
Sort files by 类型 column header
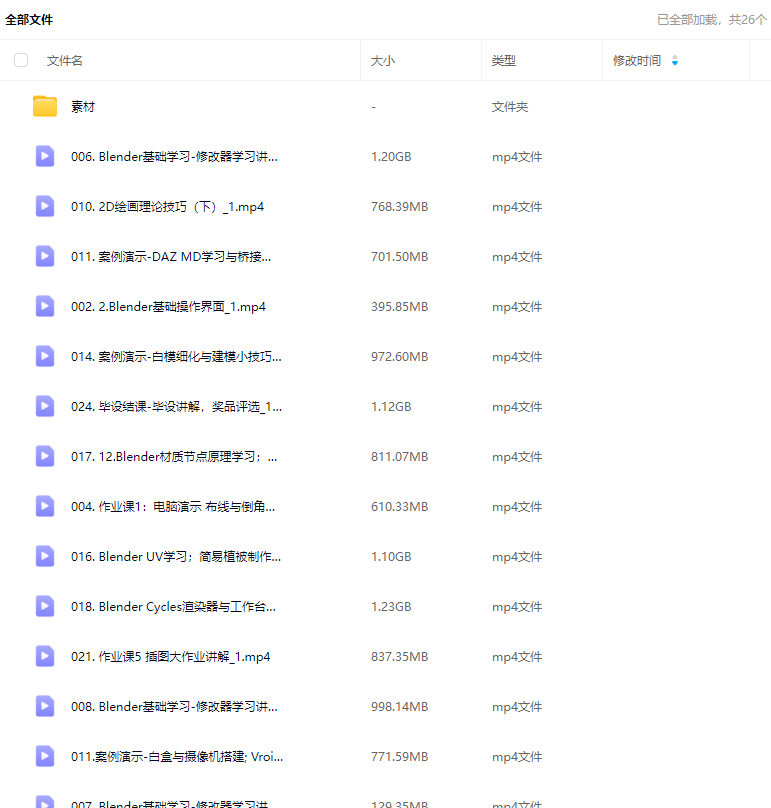point(504,61)
